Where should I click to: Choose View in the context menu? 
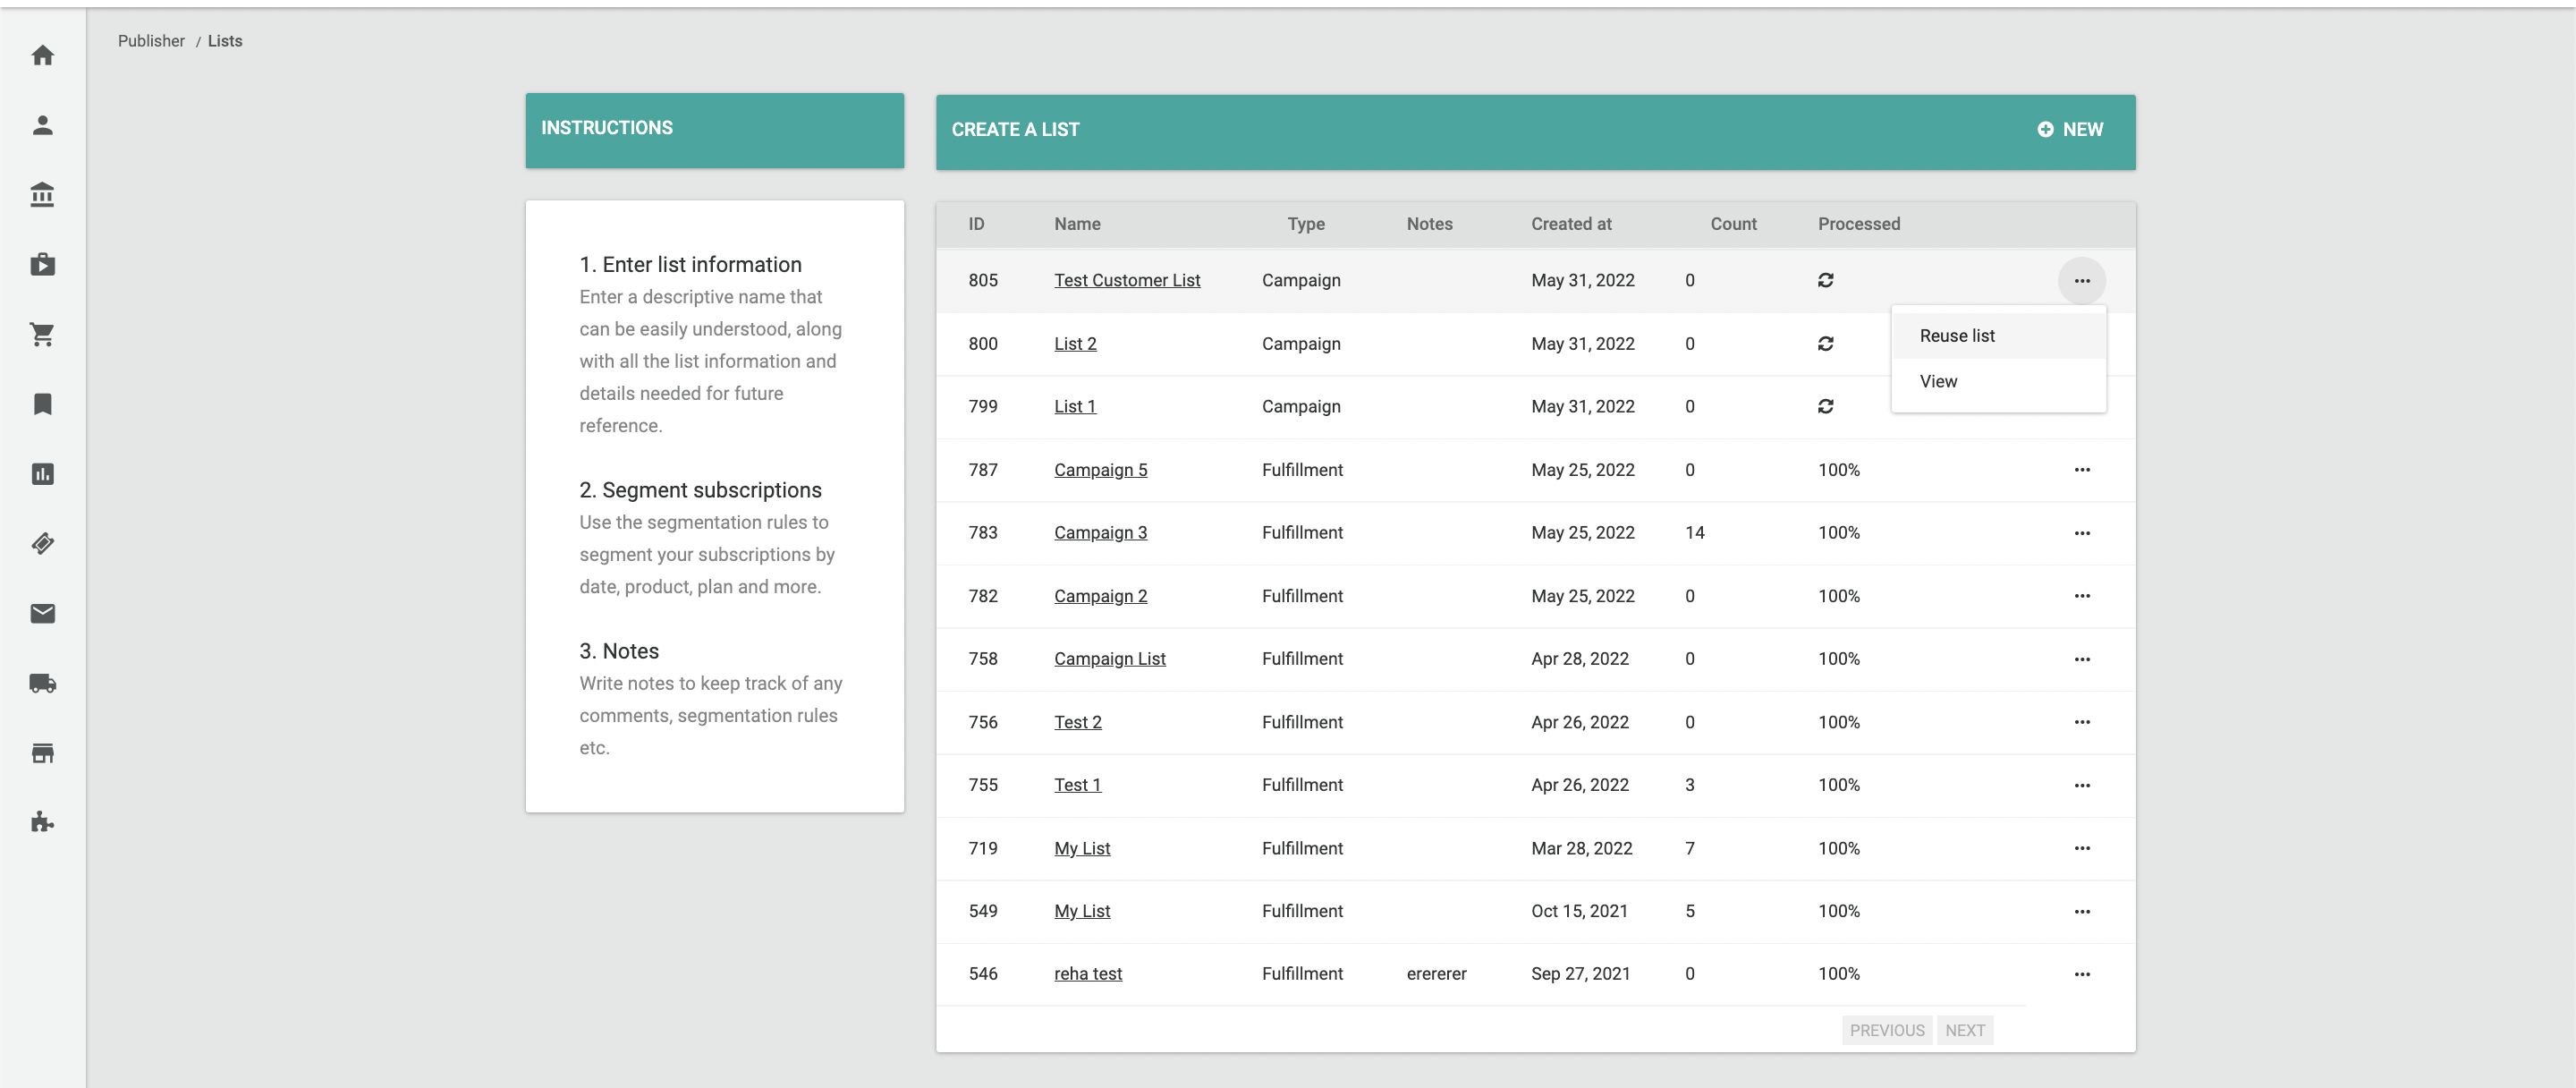pyautogui.click(x=1938, y=381)
